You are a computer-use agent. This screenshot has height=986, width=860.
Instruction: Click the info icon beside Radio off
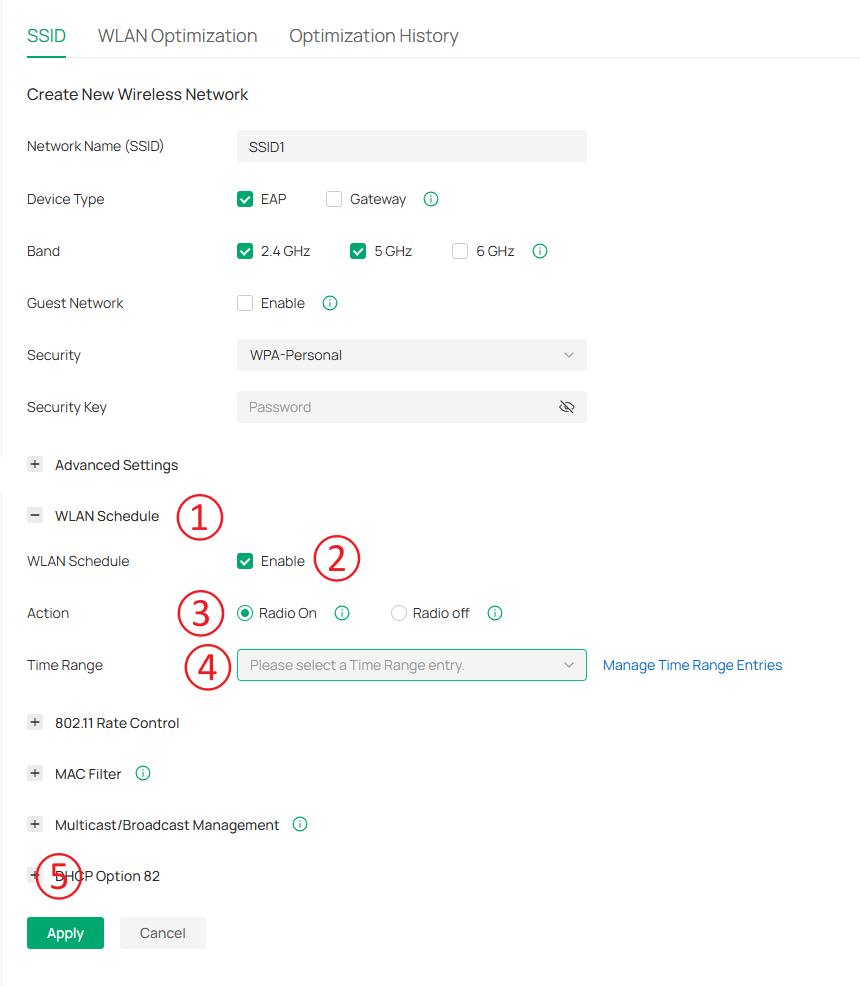(494, 613)
